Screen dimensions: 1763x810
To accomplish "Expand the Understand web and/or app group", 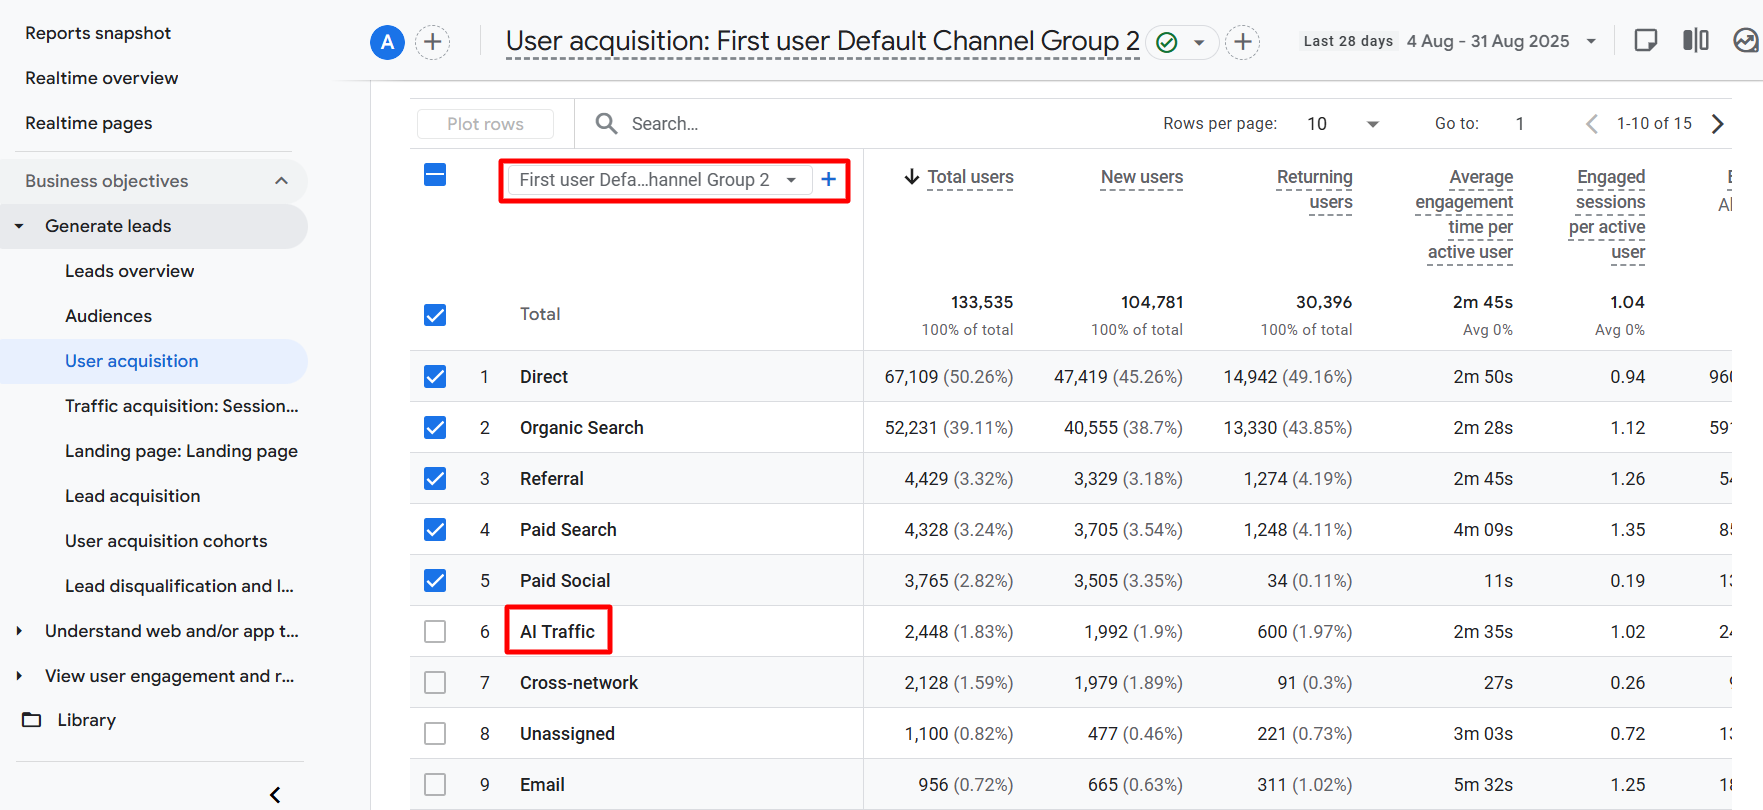I will pos(19,631).
